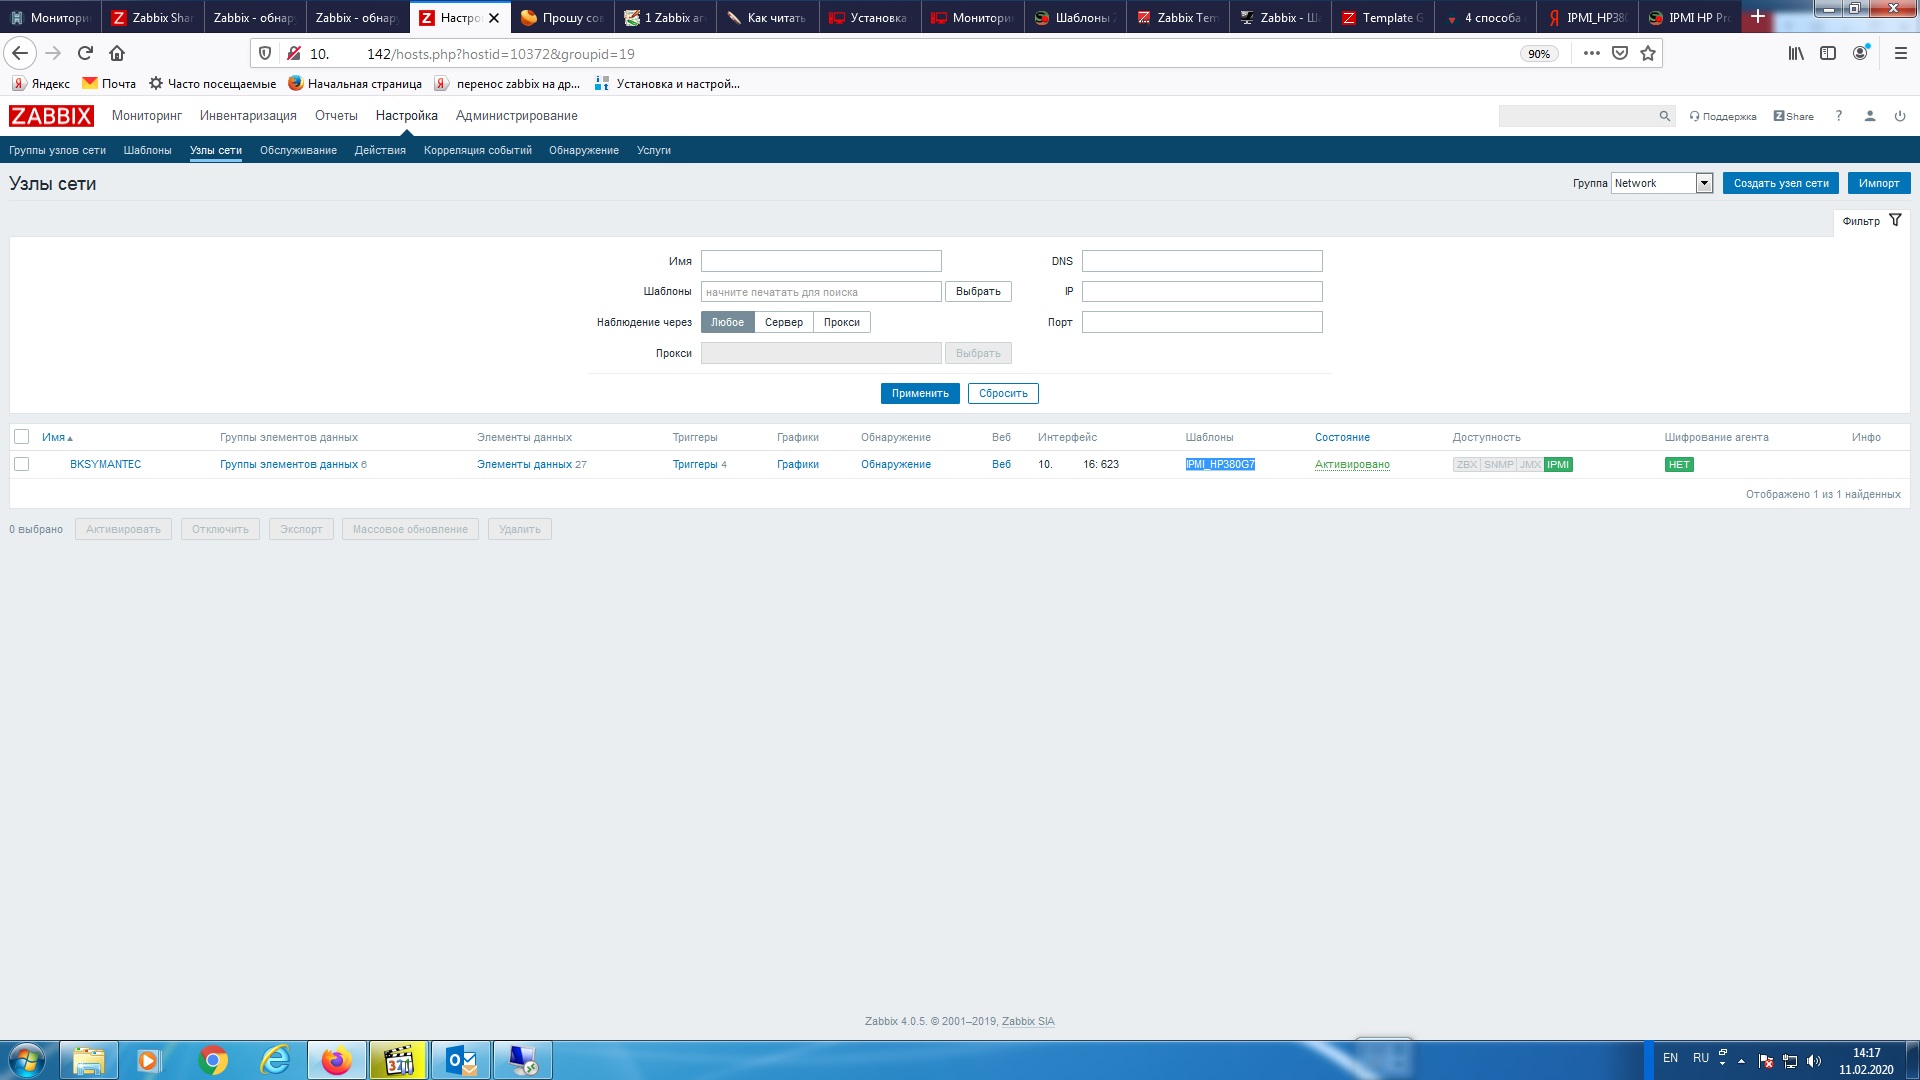This screenshot has height=1080, width=1920.
Task: Tick the select-all hosts checkbox
Action: (21, 437)
